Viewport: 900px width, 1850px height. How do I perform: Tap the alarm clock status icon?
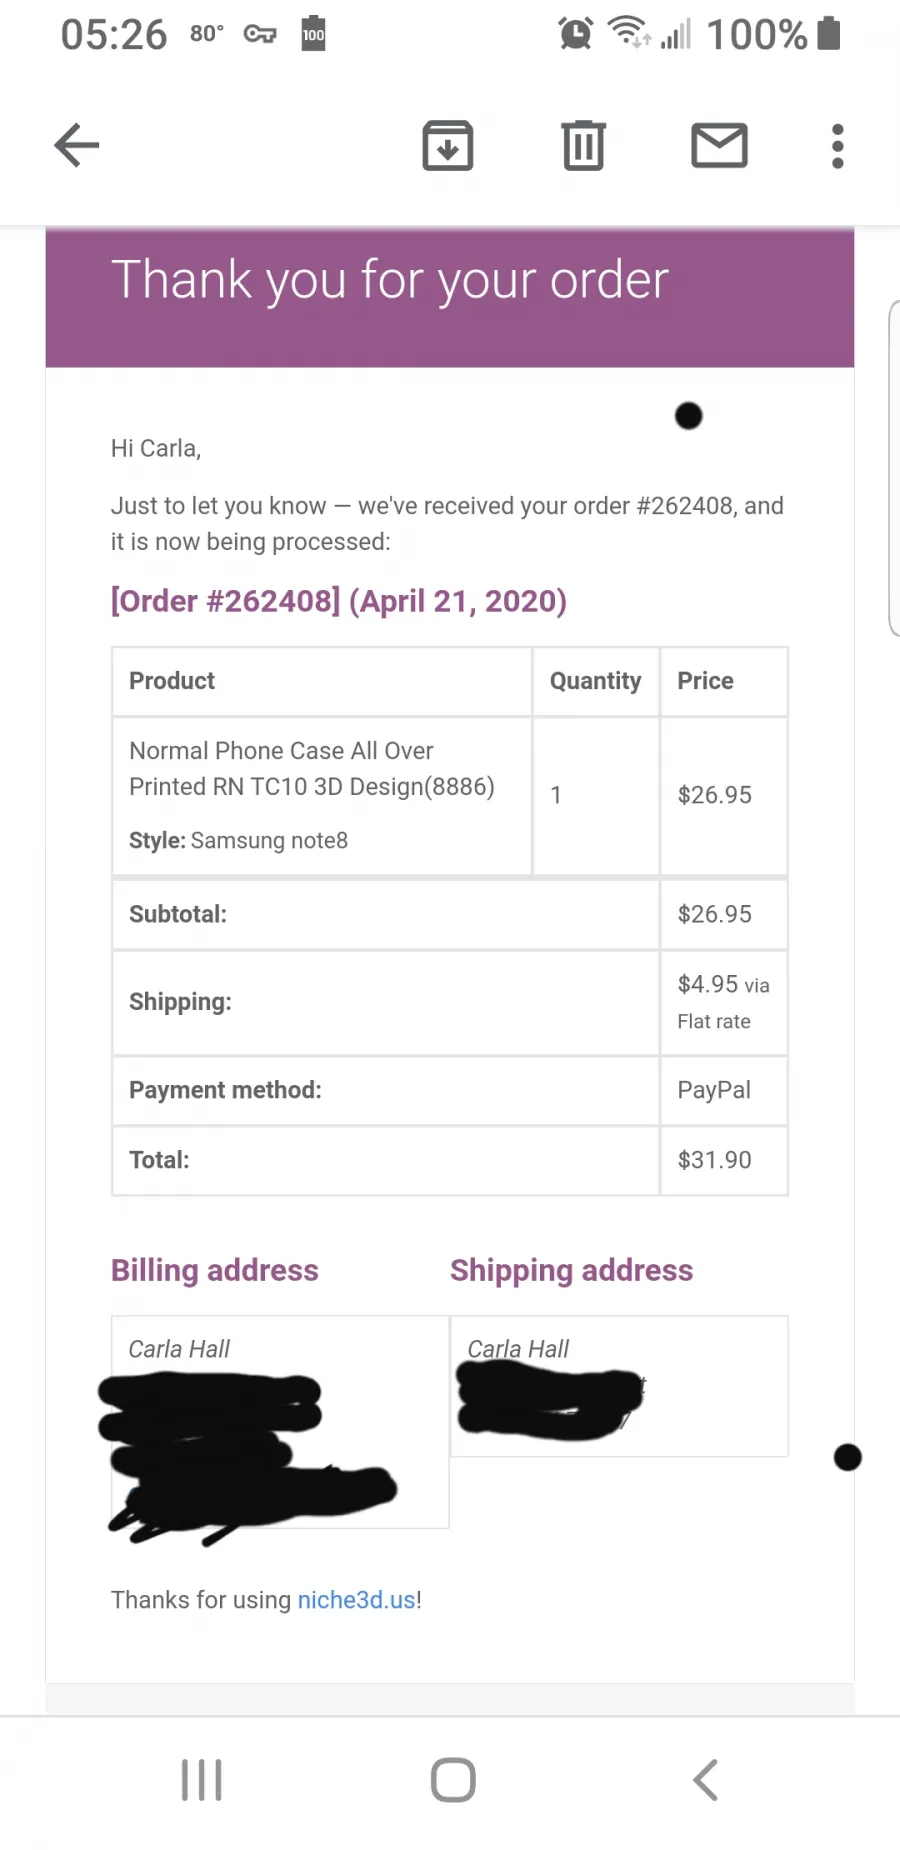pos(576,34)
